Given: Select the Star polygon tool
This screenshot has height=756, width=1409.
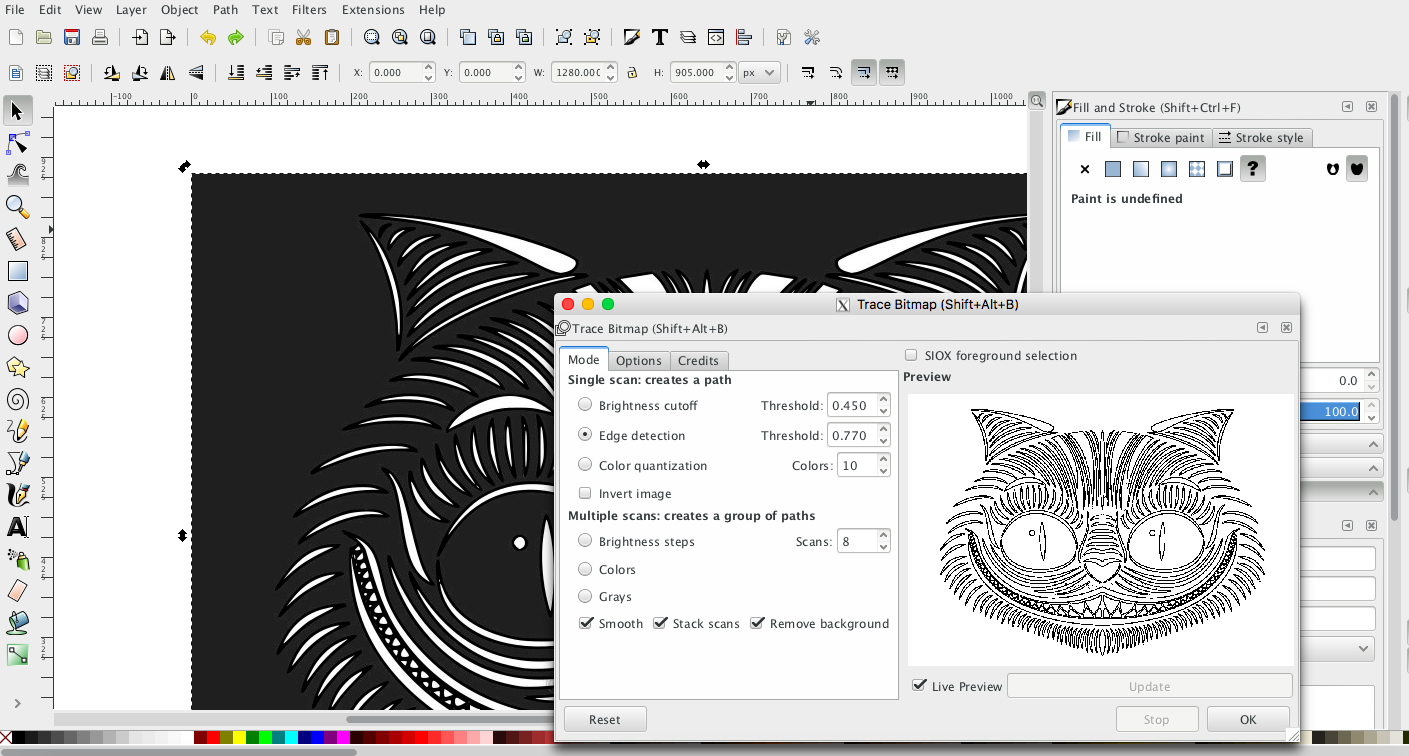Looking at the screenshot, I should pos(17,367).
